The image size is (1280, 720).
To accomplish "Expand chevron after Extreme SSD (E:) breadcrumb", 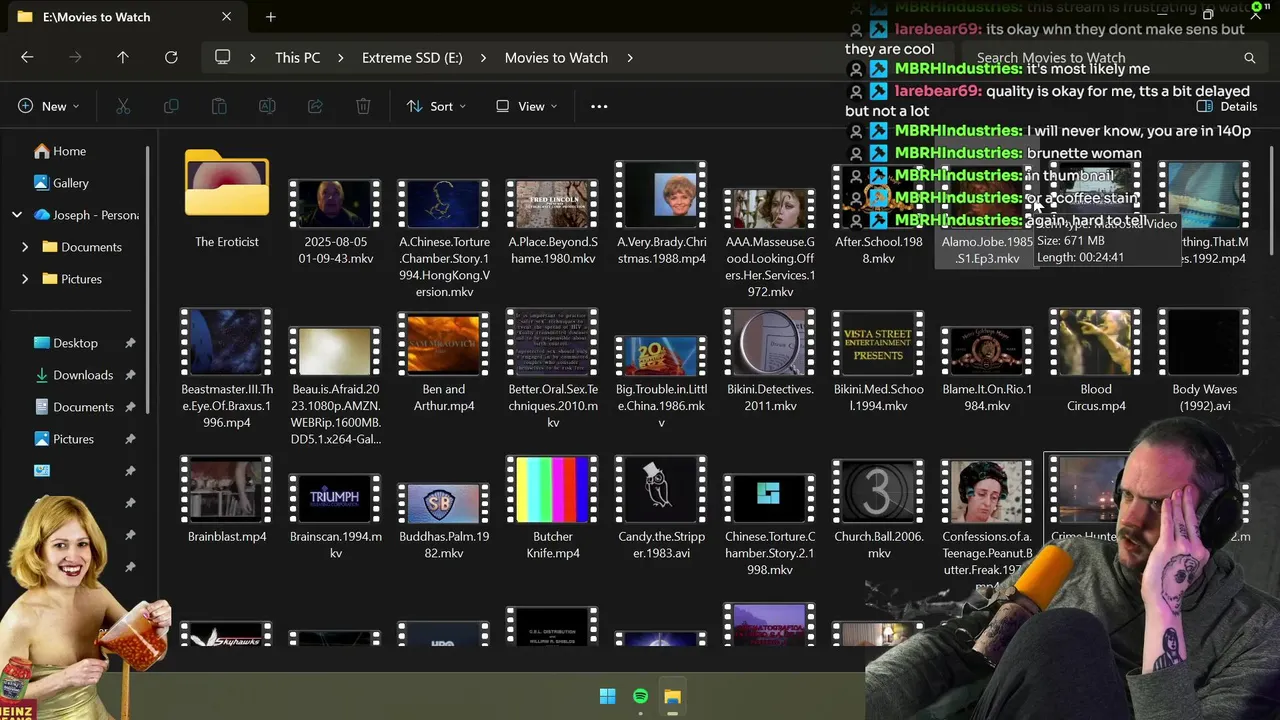I will point(484,58).
